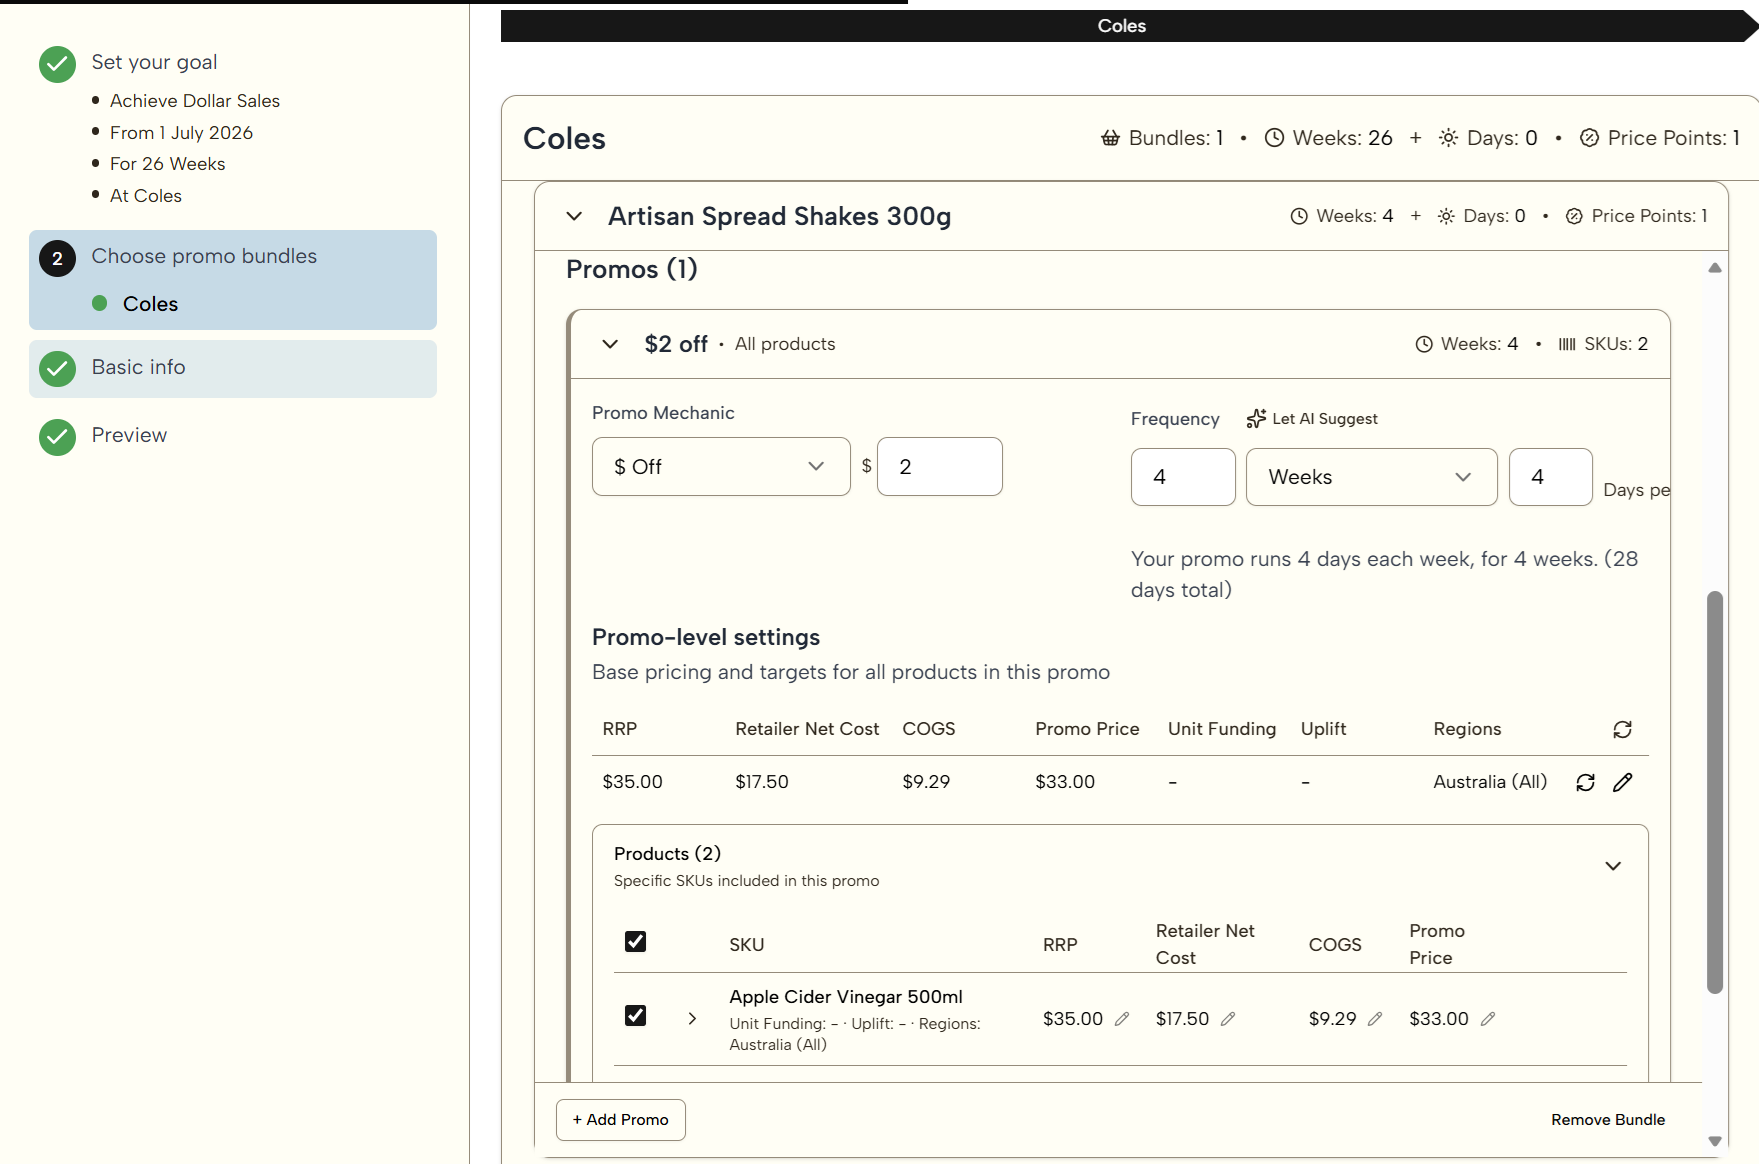
Task: Click the Basic info green checkmark
Action: point(57,369)
